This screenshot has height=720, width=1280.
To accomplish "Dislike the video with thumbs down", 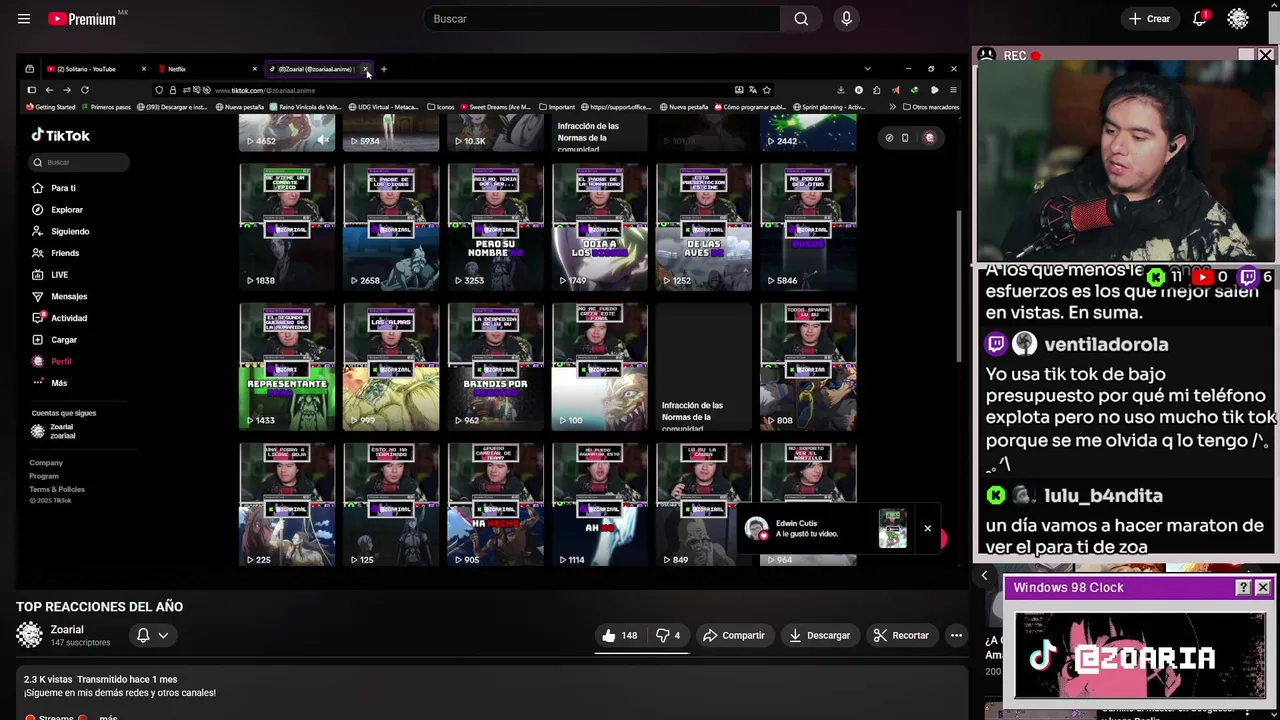I will tap(667, 635).
